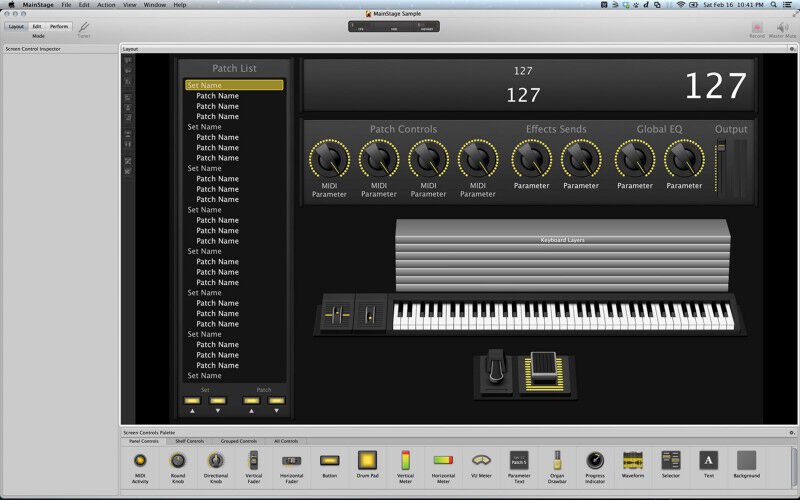Select the modulation wheel next to the keyboard
The height and width of the screenshot is (500, 800).
pos(370,315)
